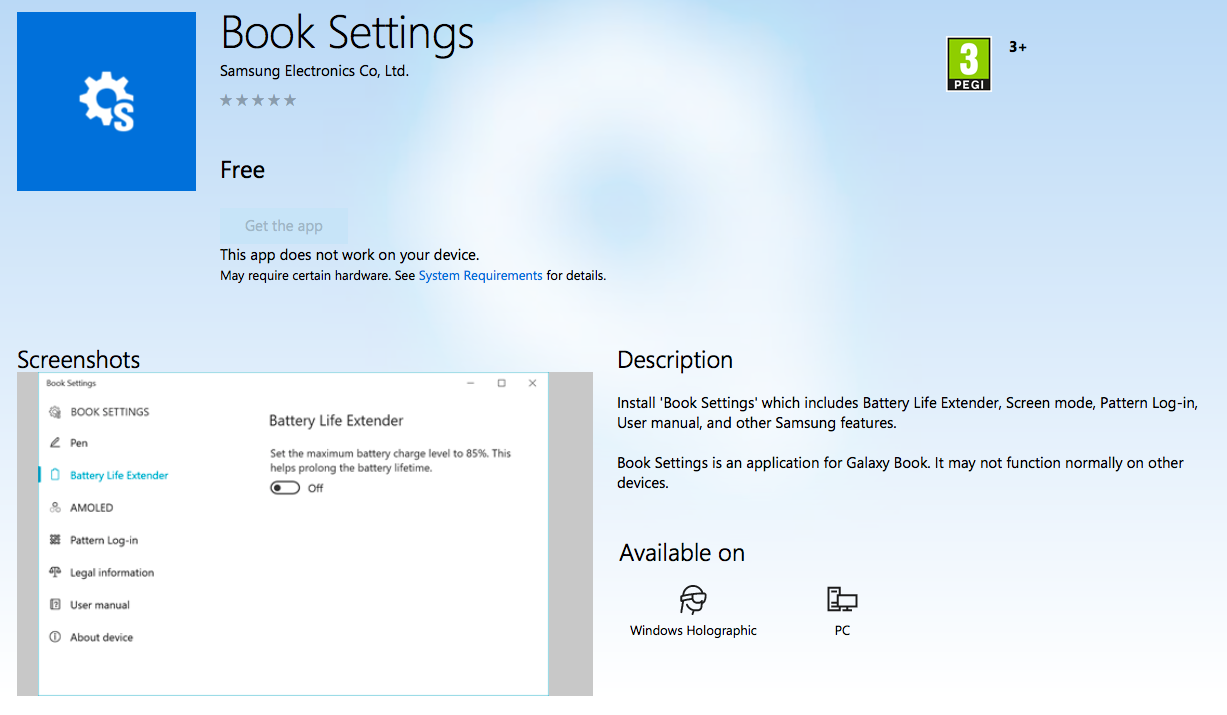Click the Book Settings gear app icon

(106, 102)
